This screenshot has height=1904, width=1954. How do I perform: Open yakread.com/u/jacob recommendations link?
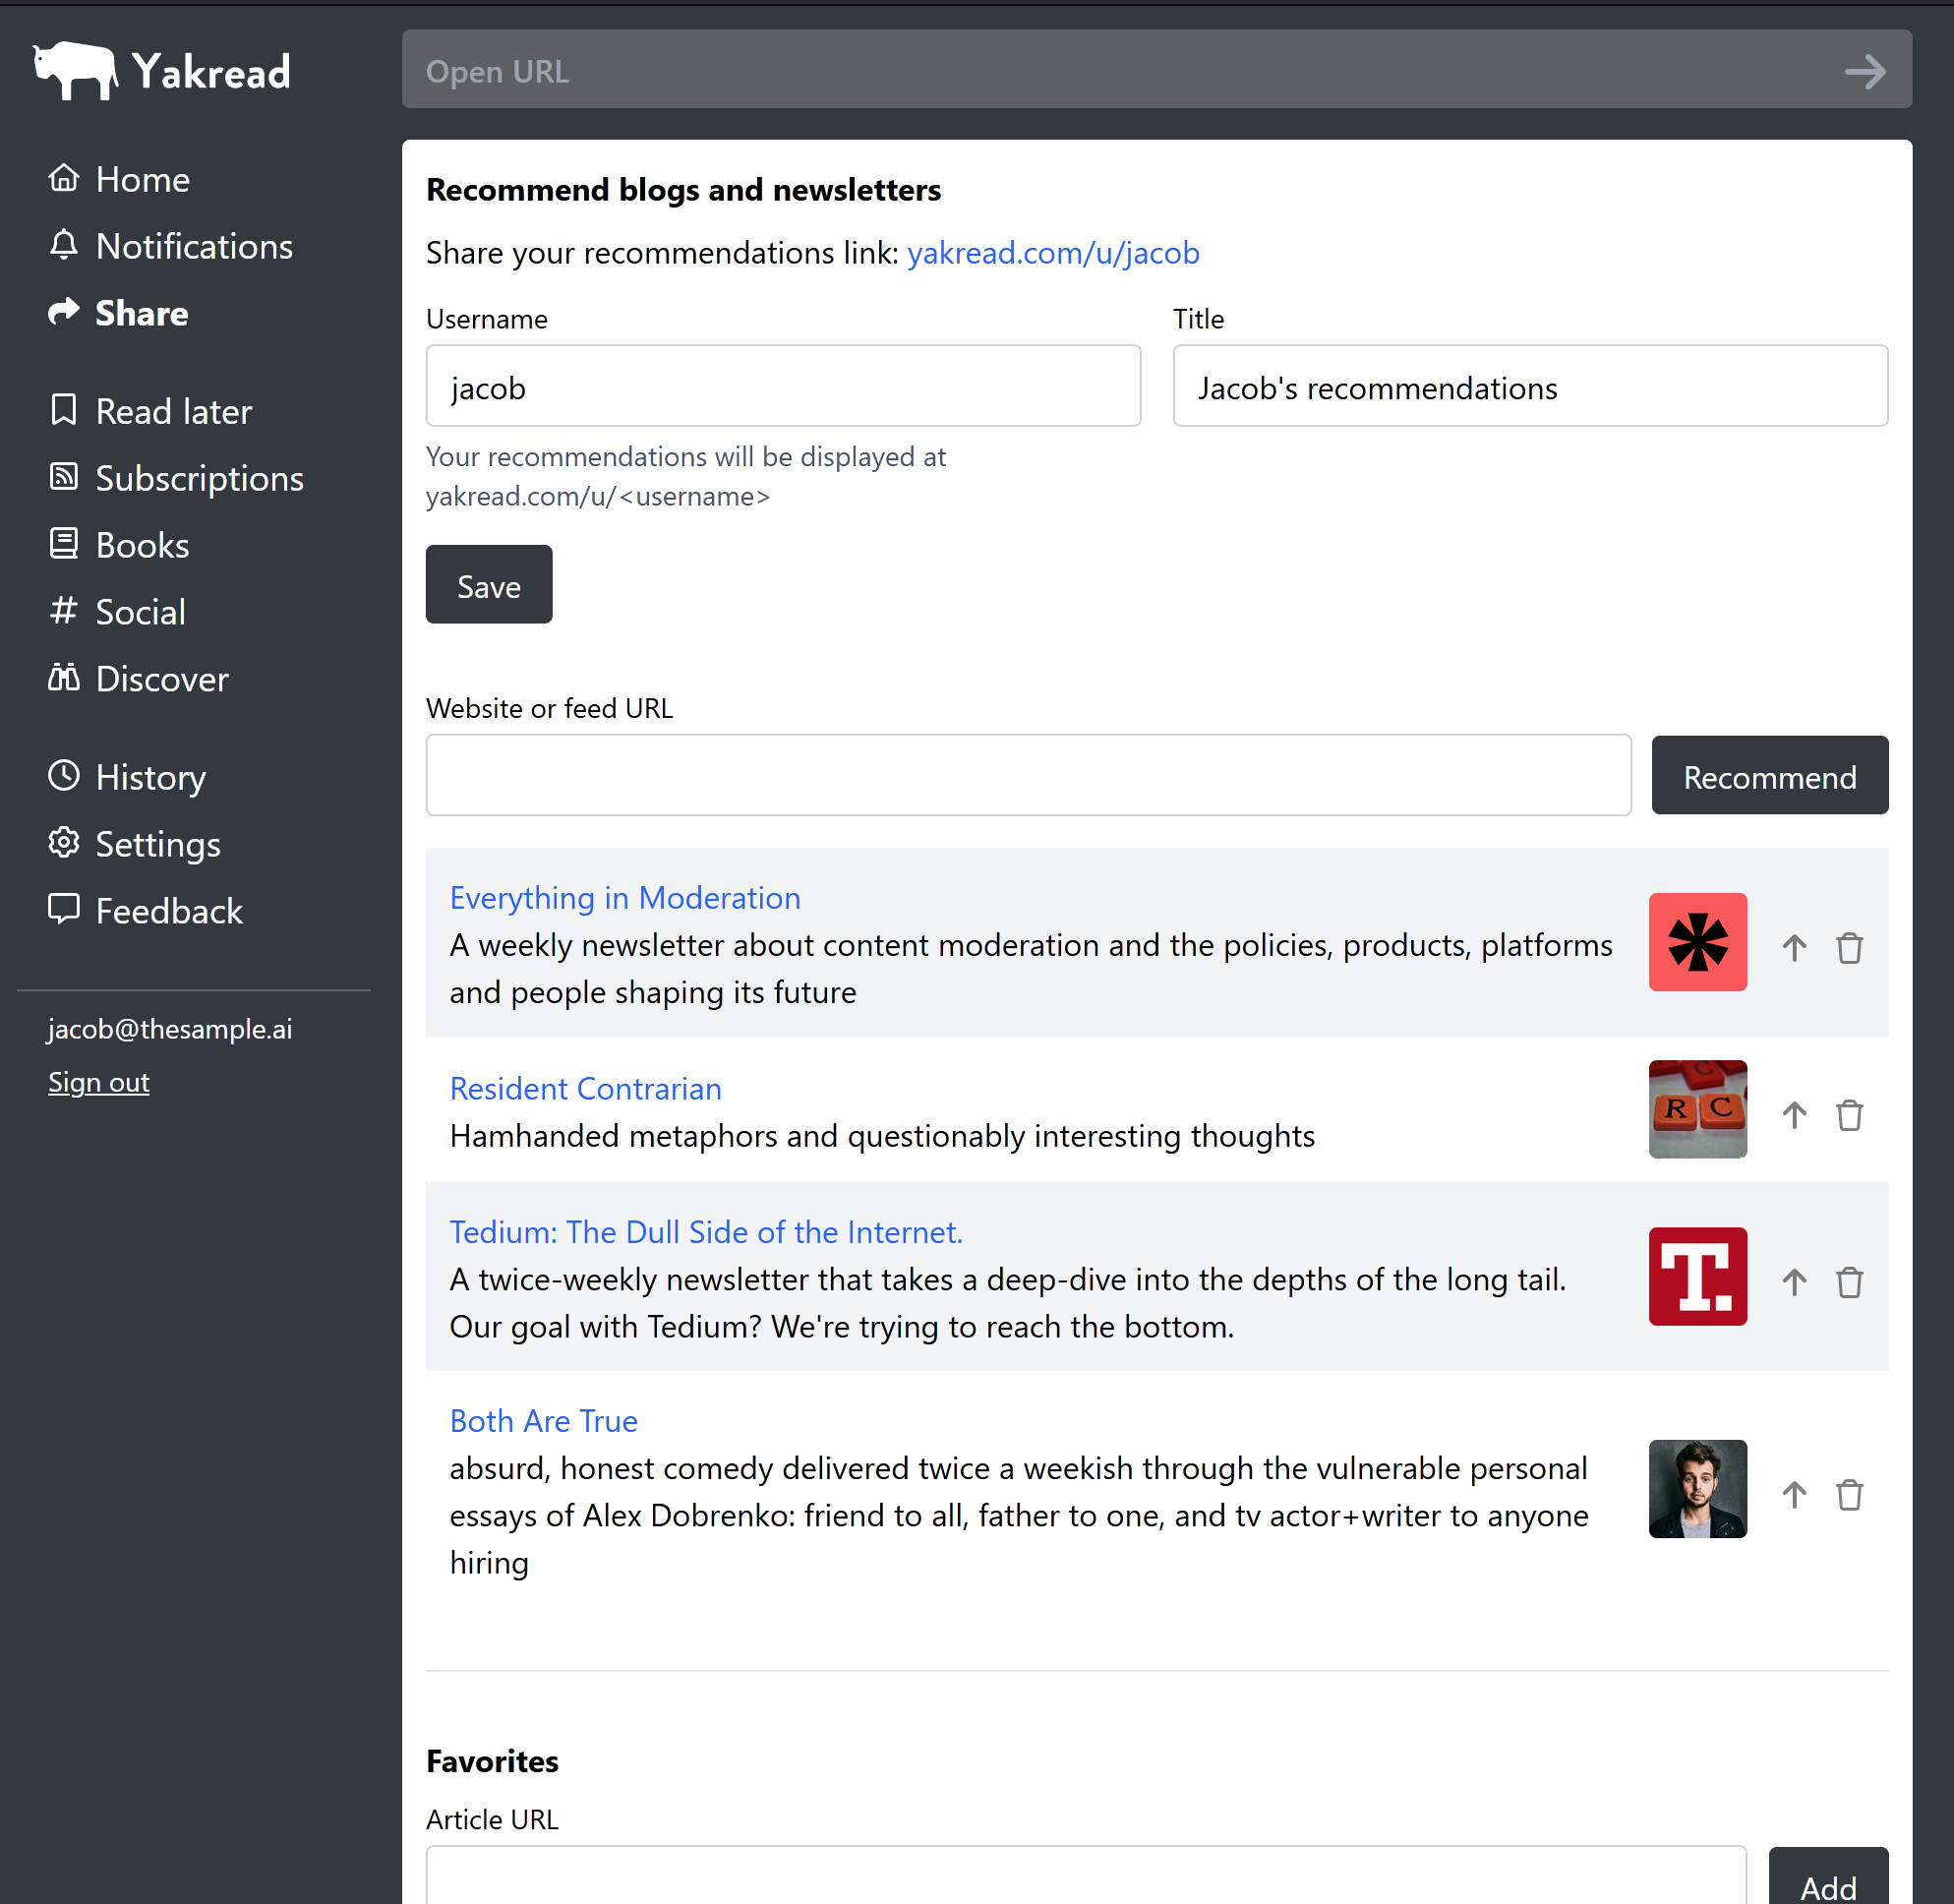point(1053,253)
